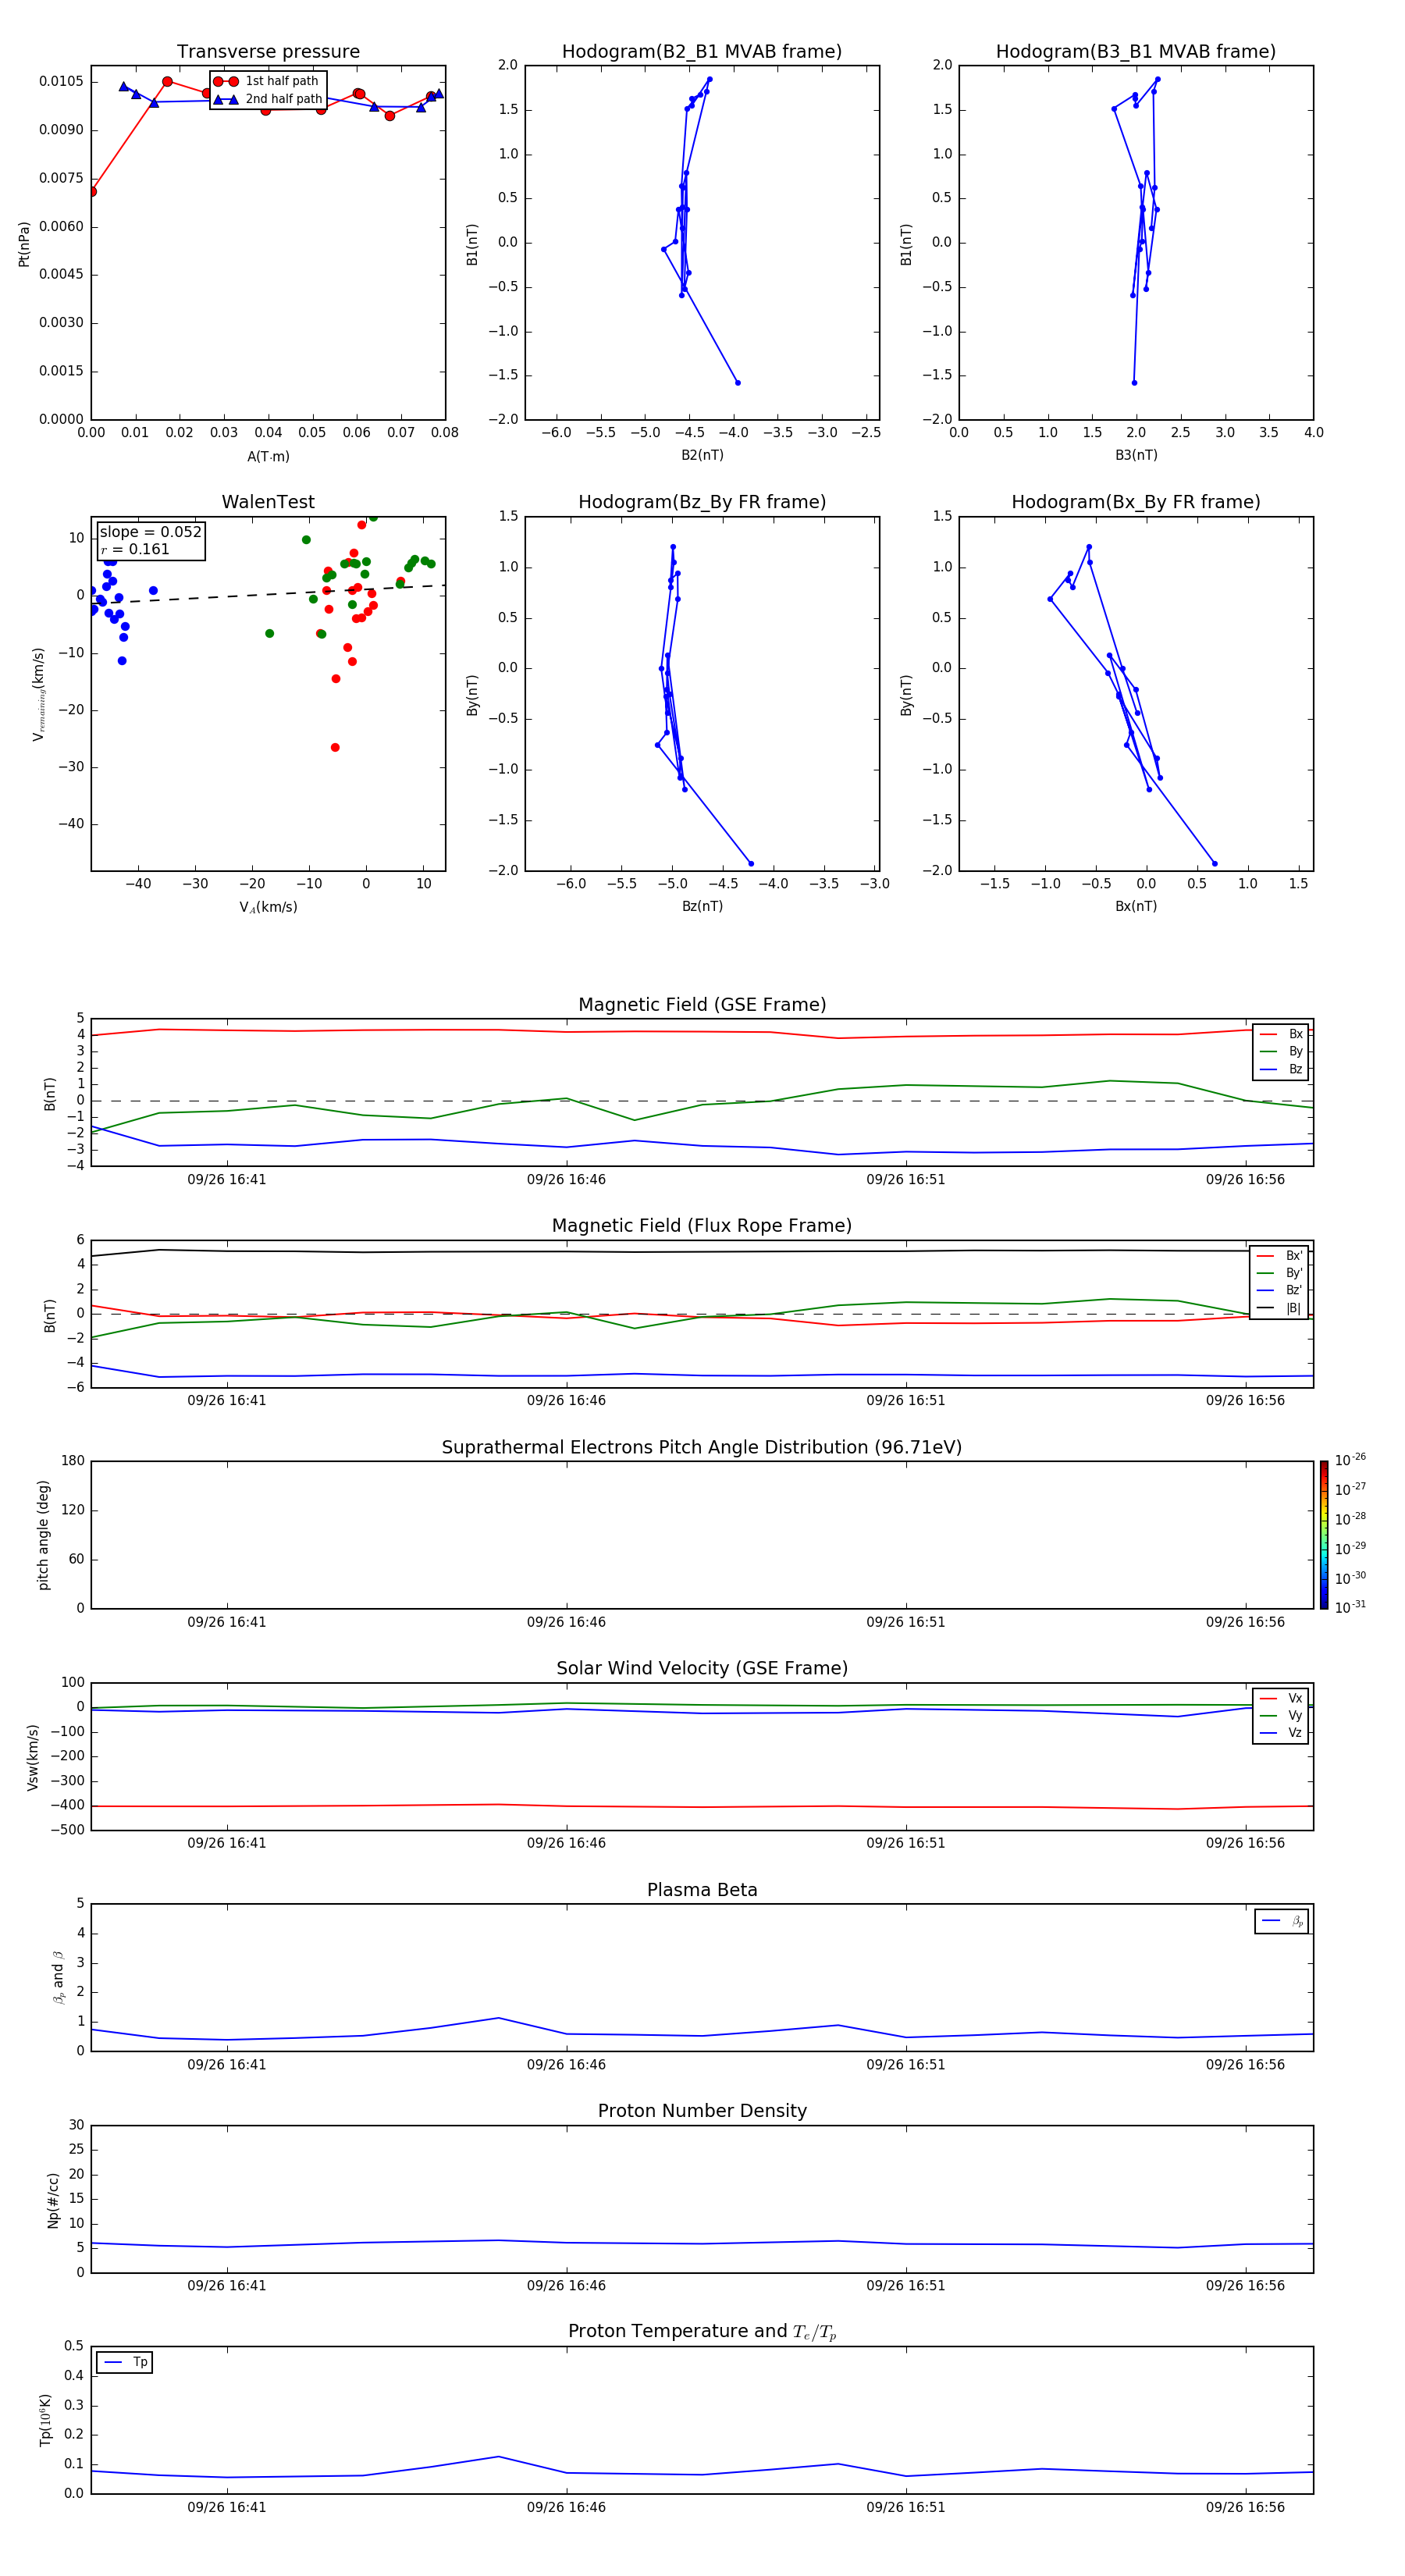Click the 'Hodogram(Bx_By FR frame)' title
1405x2576 pixels.
[x=1136, y=502]
